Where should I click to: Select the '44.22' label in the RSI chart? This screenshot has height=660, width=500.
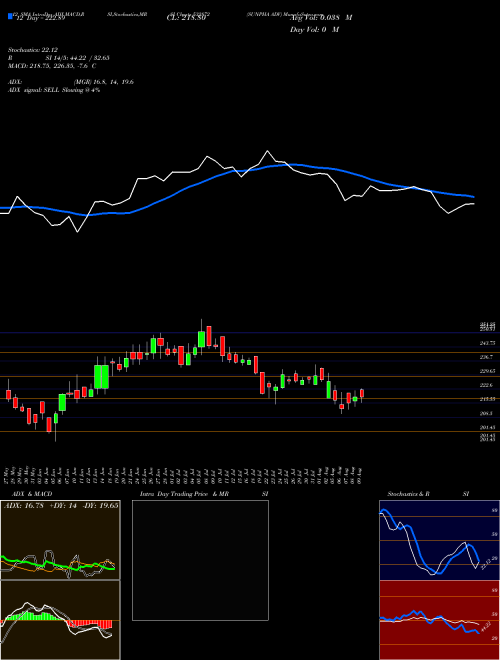[x=487, y=628]
